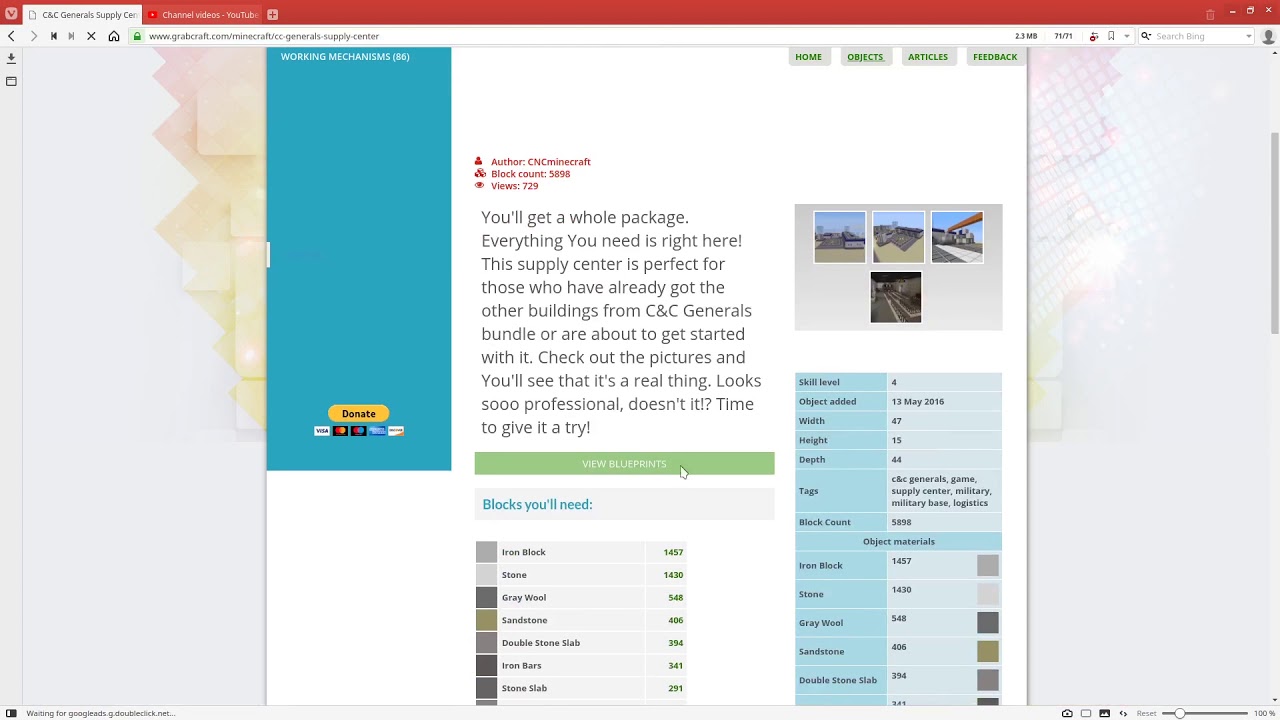Click the 'Object materials' header
The width and height of the screenshot is (1280, 720).
(899, 542)
